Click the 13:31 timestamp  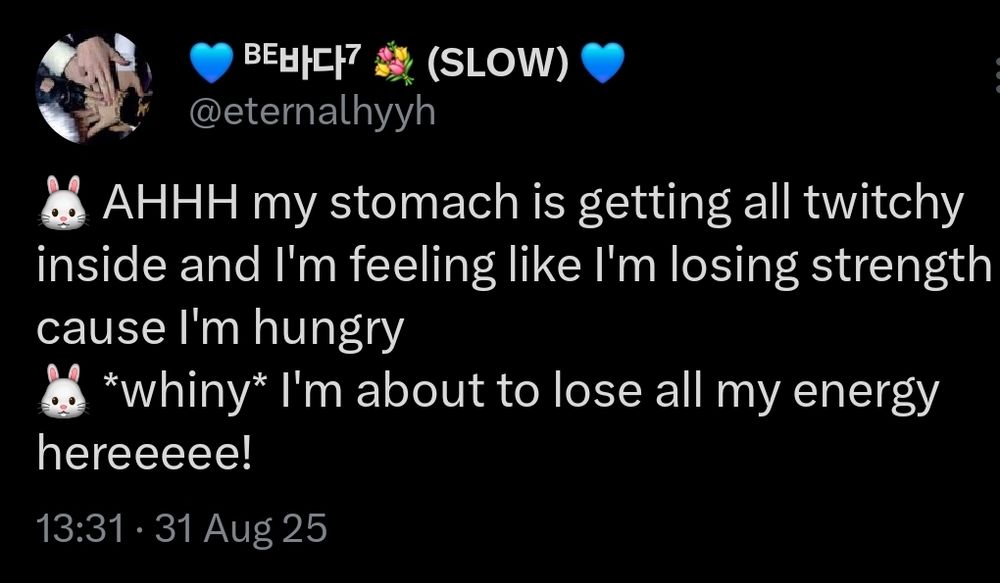[x=80, y=529]
